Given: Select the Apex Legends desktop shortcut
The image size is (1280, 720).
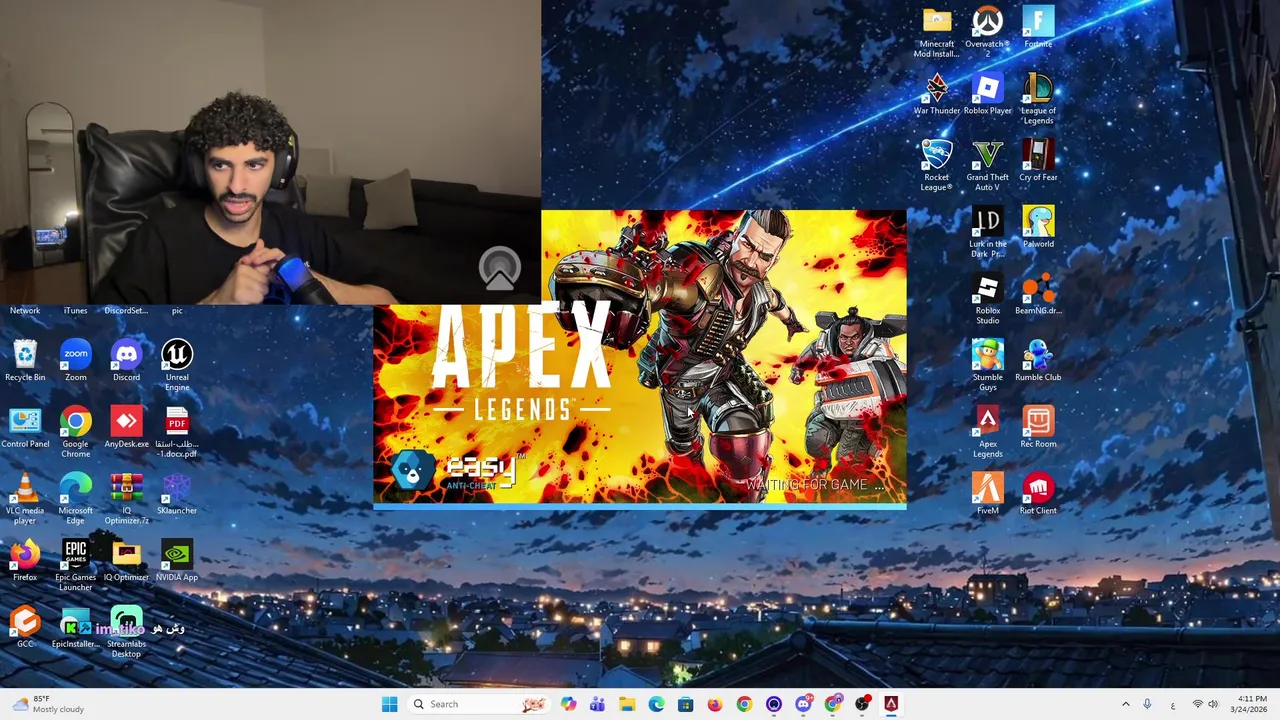Looking at the screenshot, I should [x=987, y=433].
